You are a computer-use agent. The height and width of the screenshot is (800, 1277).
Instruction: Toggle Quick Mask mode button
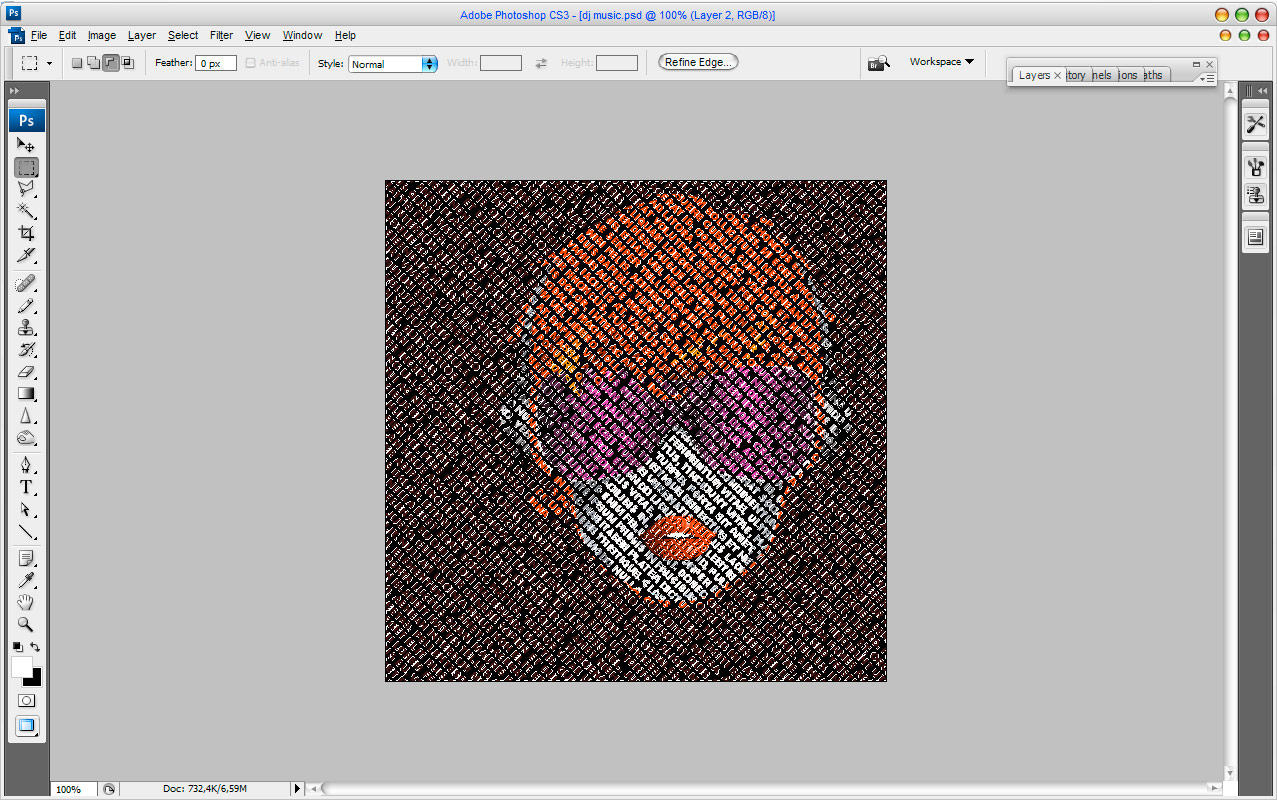point(26,701)
